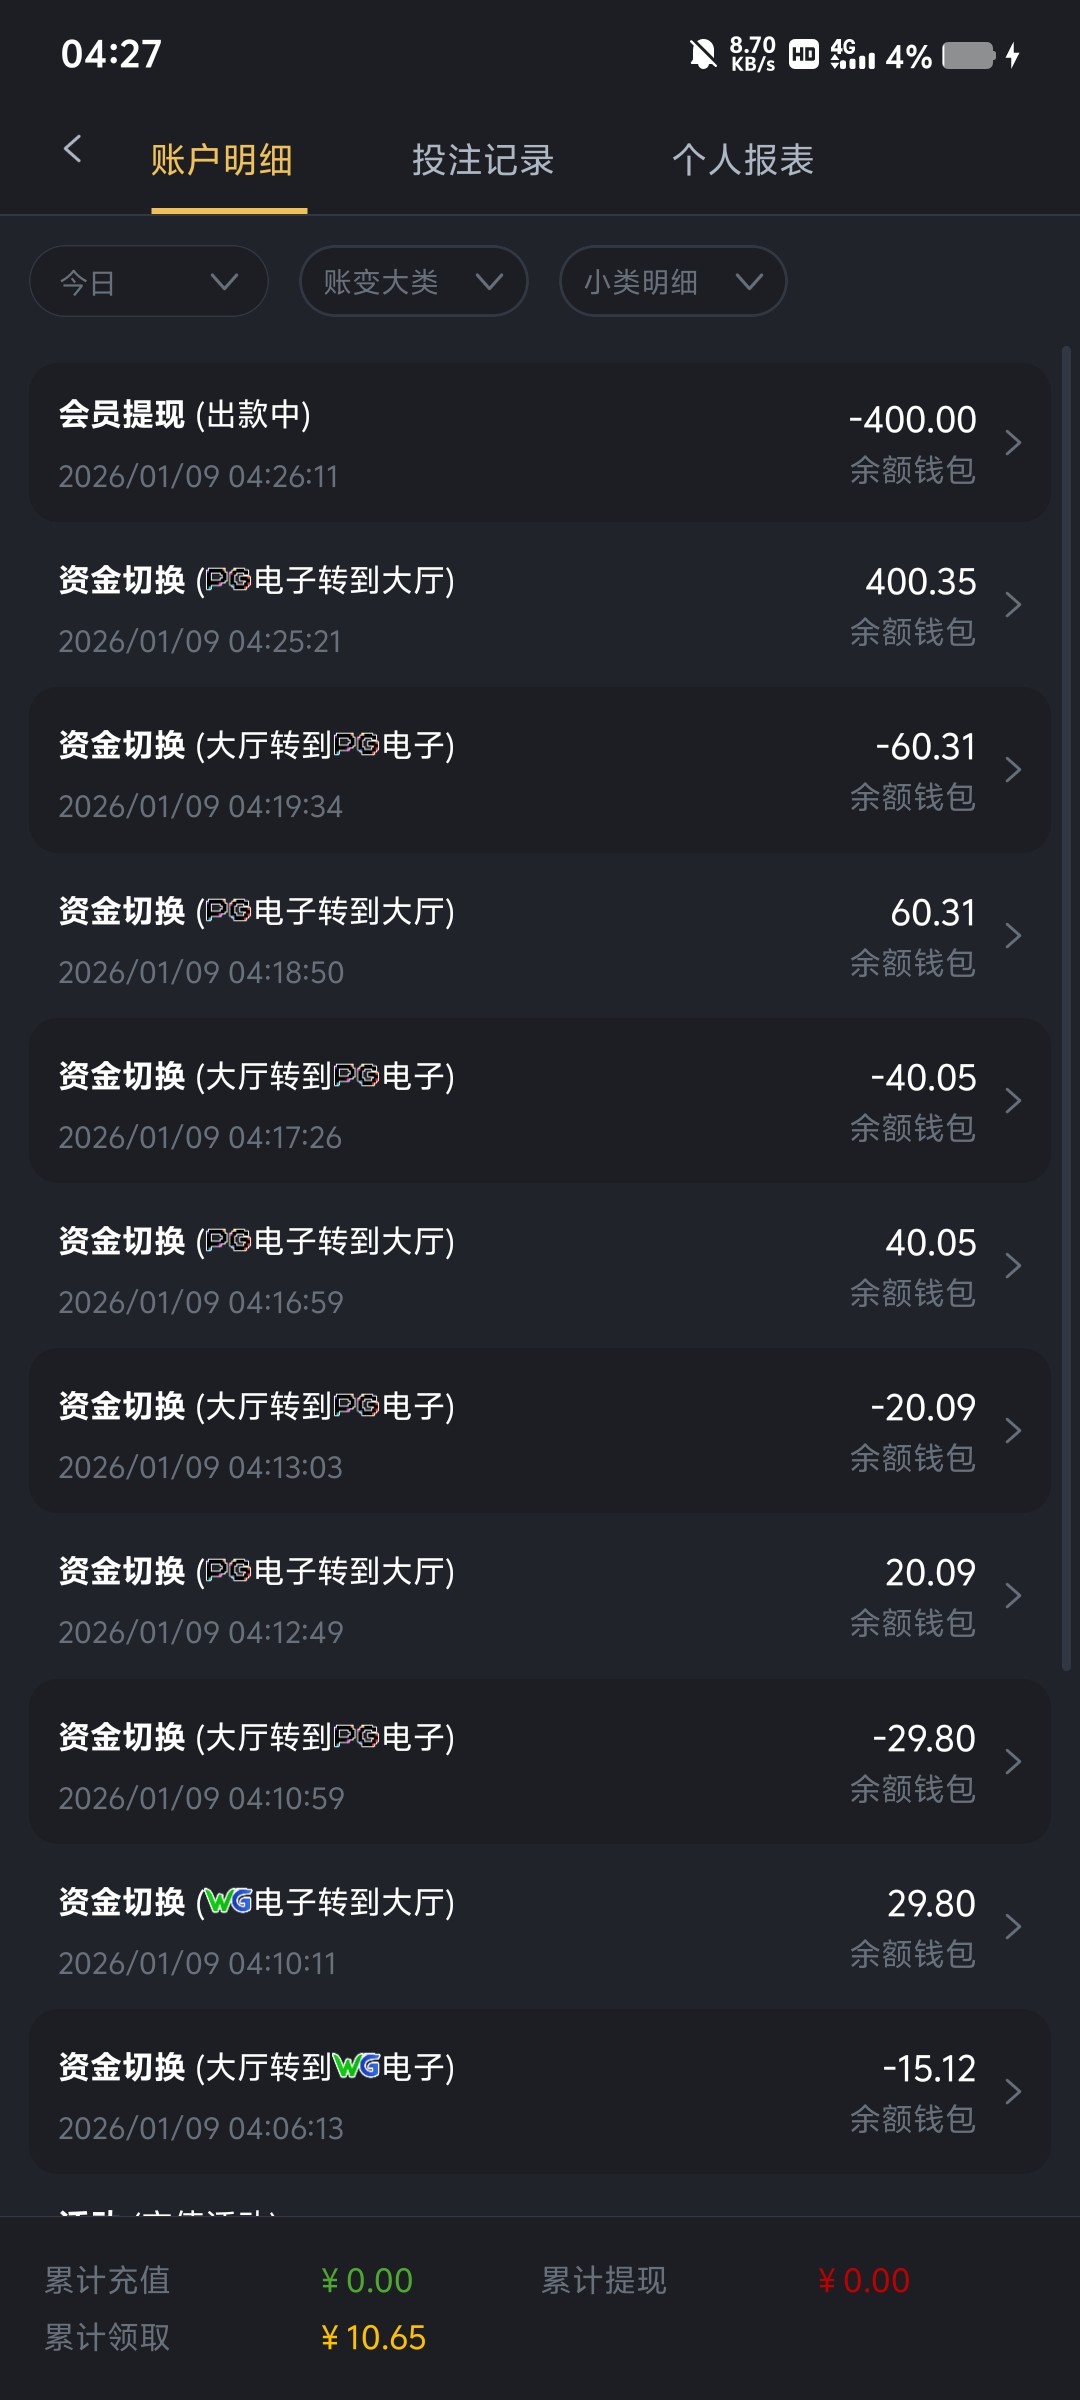Open the 29.80 WG电子转到大厅 record

540,1927
